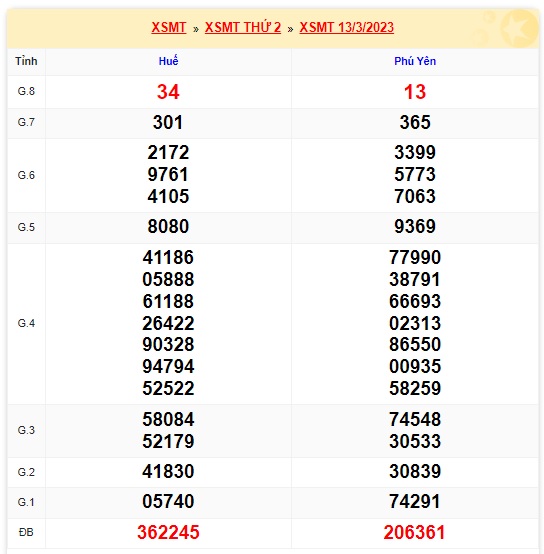Select Phú Yên G.1 number 74291
544x554 pixels.
pyautogui.click(x=415, y=501)
